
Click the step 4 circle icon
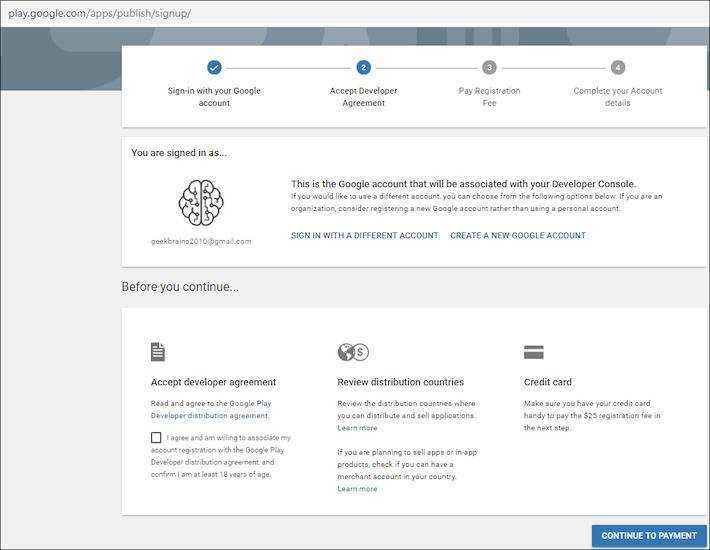pos(618,67)
